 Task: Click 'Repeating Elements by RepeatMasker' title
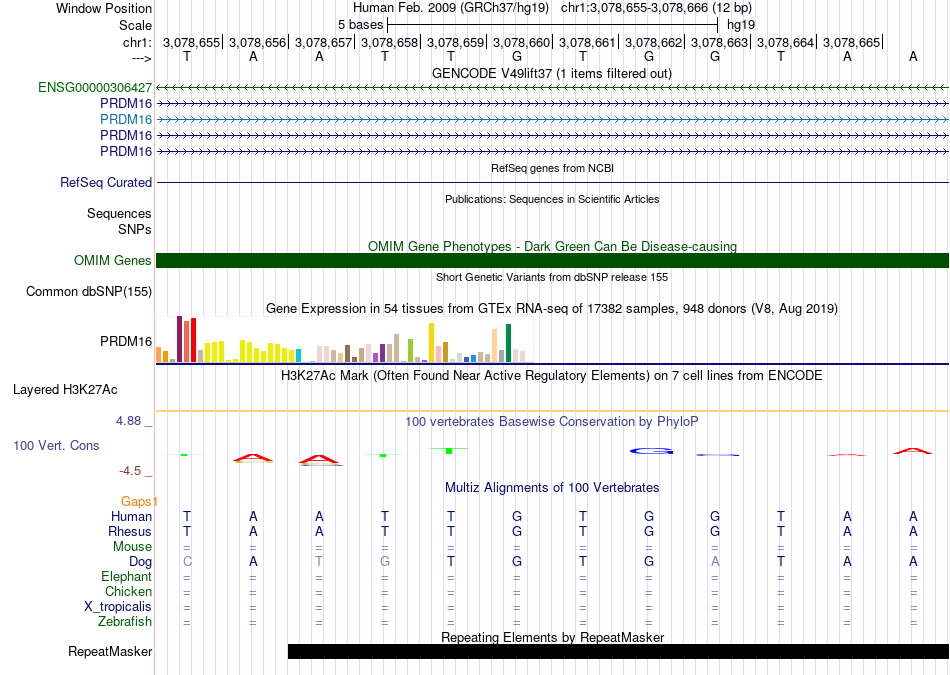pos(552,637)
